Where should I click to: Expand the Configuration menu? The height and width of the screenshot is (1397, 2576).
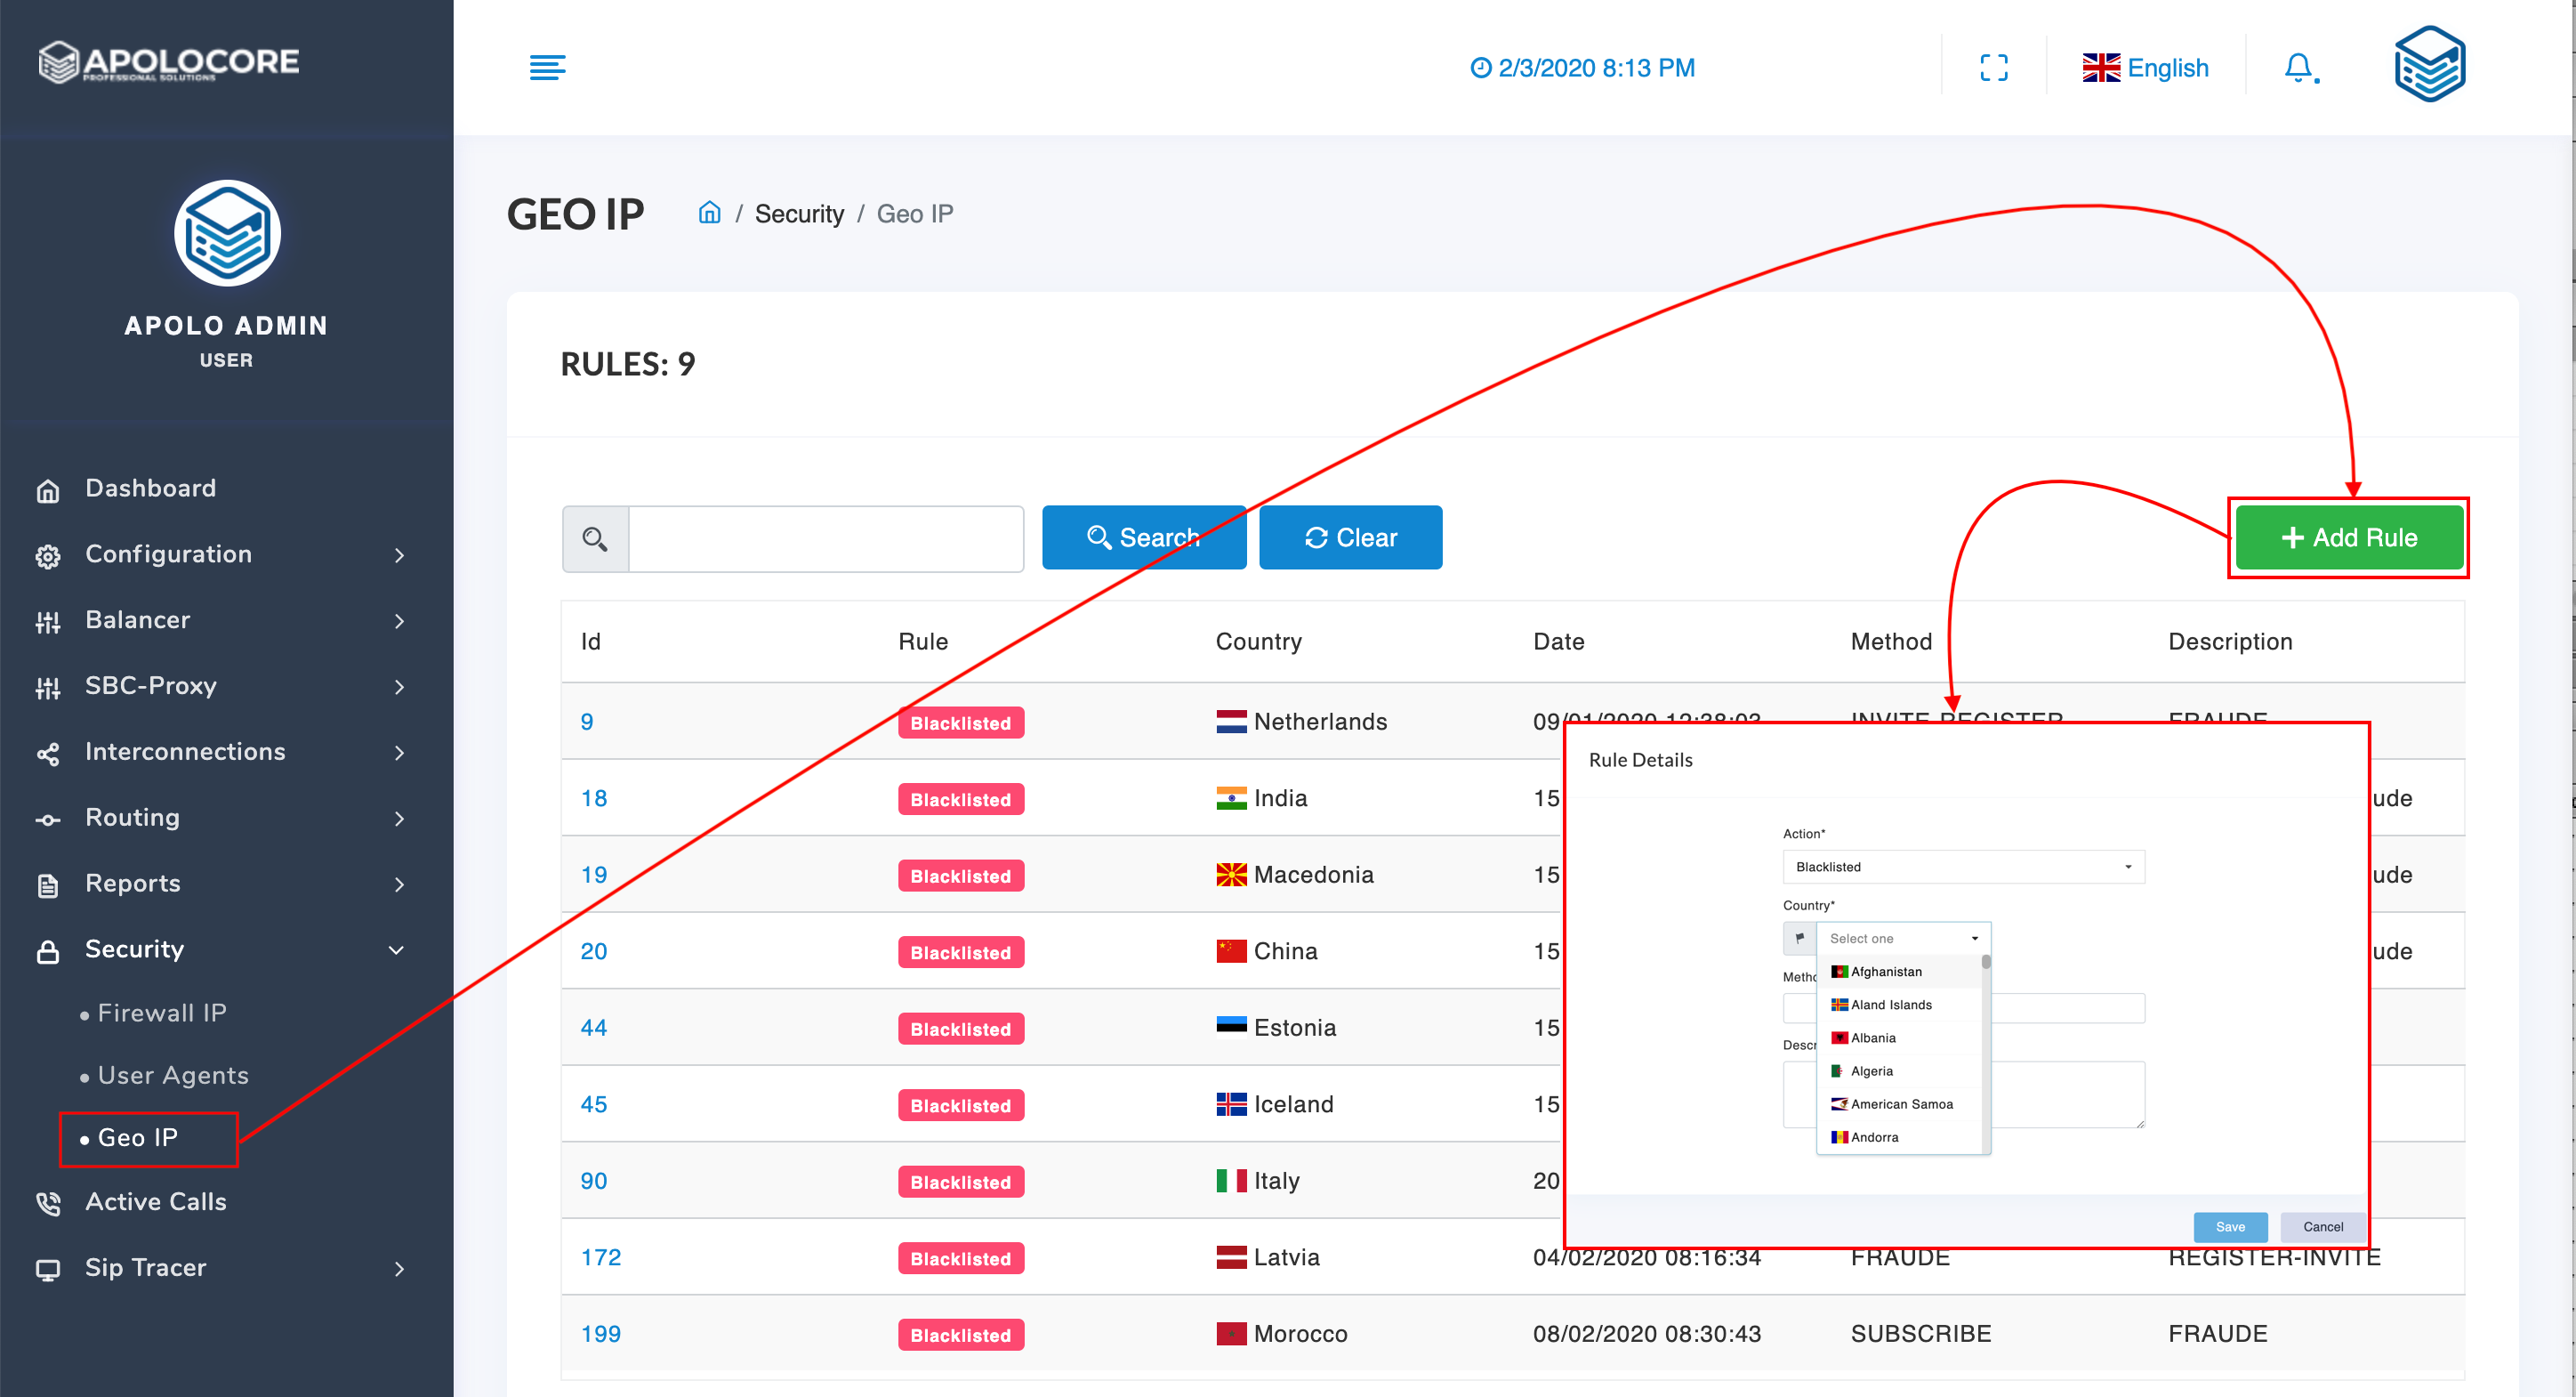(x=168, y=554)
